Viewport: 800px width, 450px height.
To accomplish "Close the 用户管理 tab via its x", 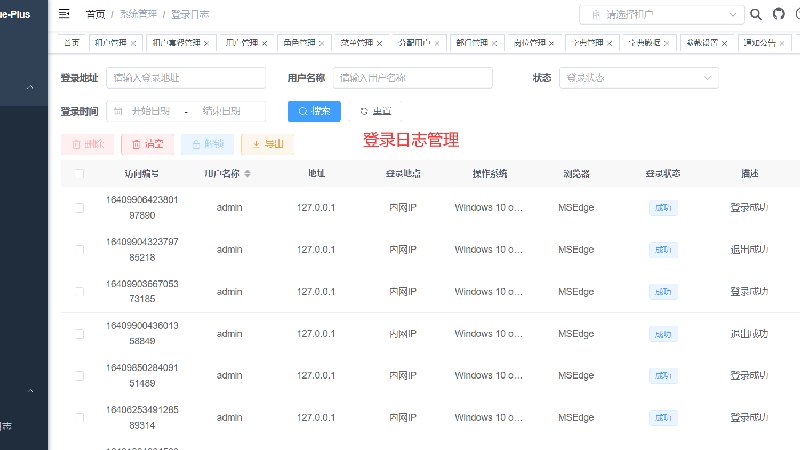I will [264, 43].
